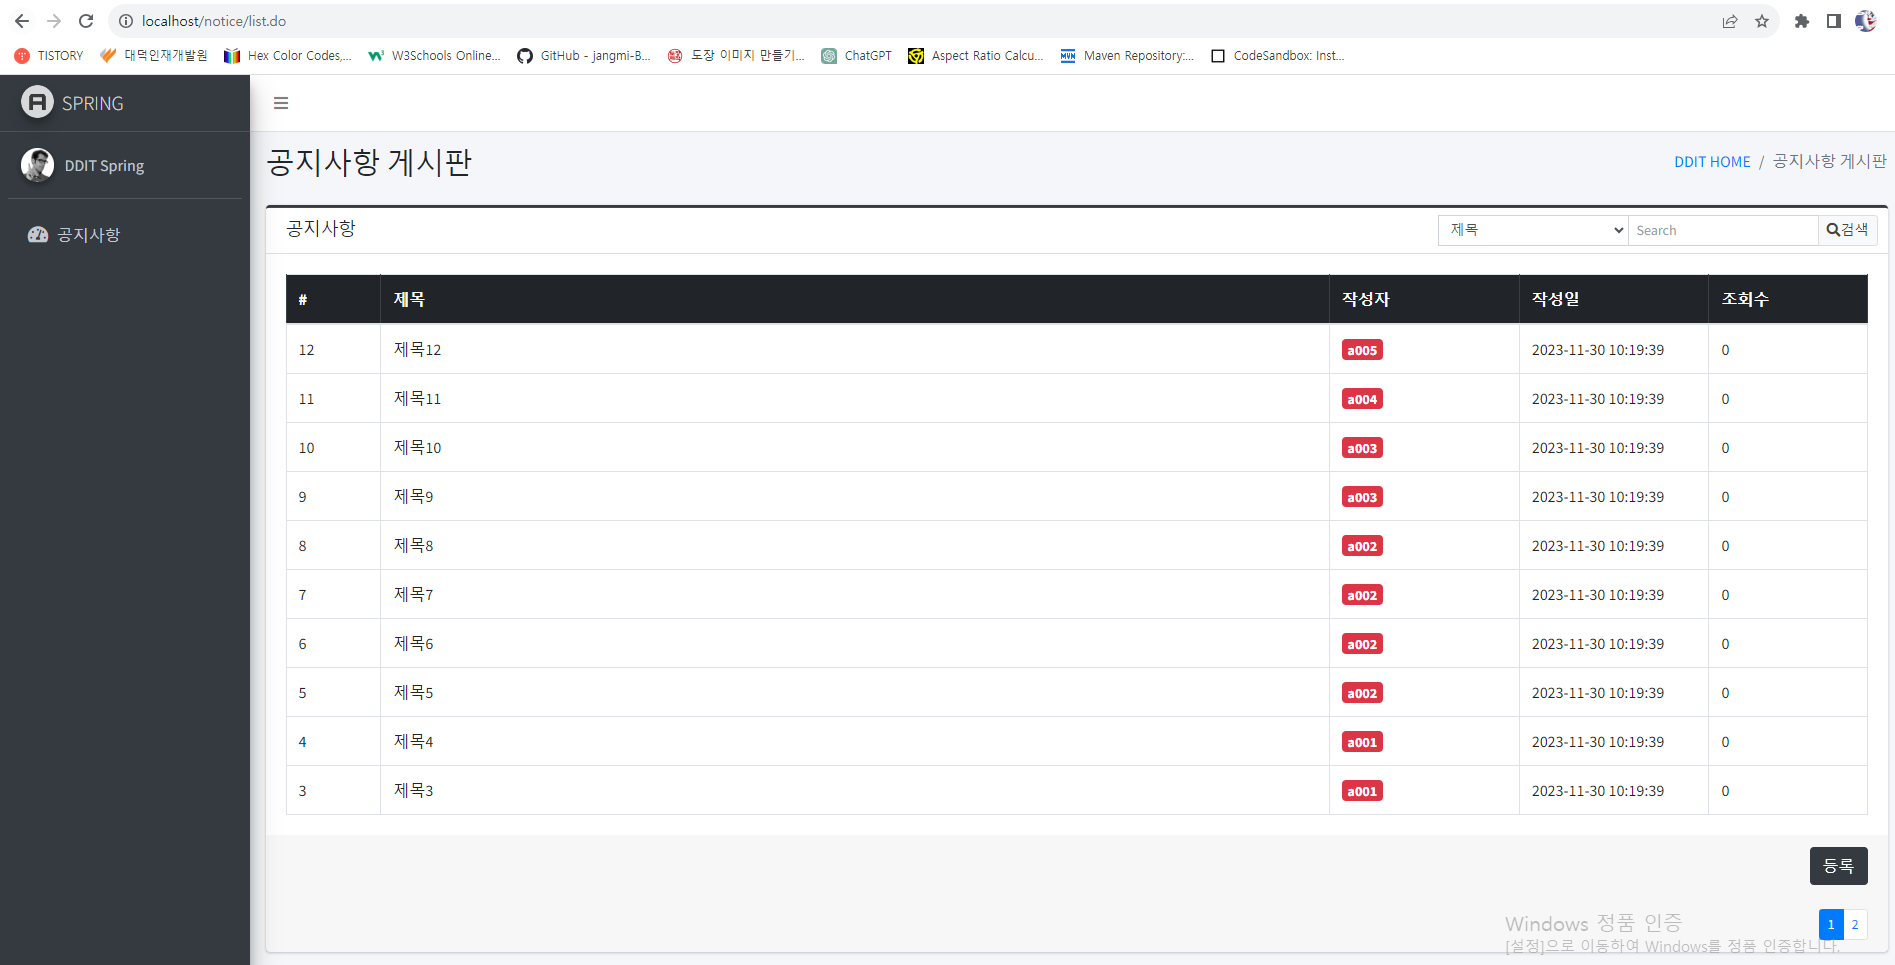
Task: Click the SPRING brand text
Action: (93, 103)
